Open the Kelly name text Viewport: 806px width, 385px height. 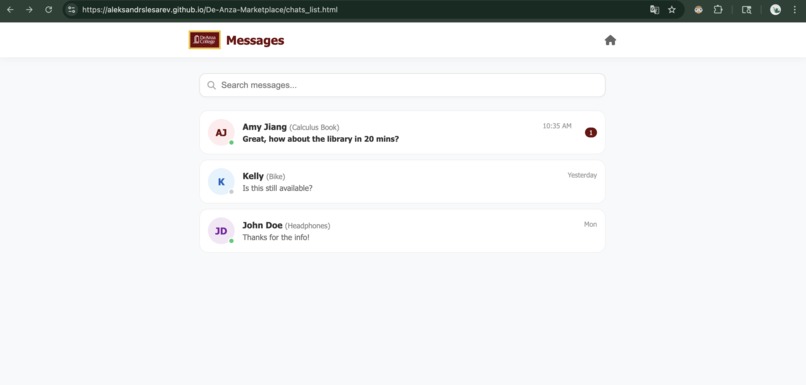pos(253,176)
